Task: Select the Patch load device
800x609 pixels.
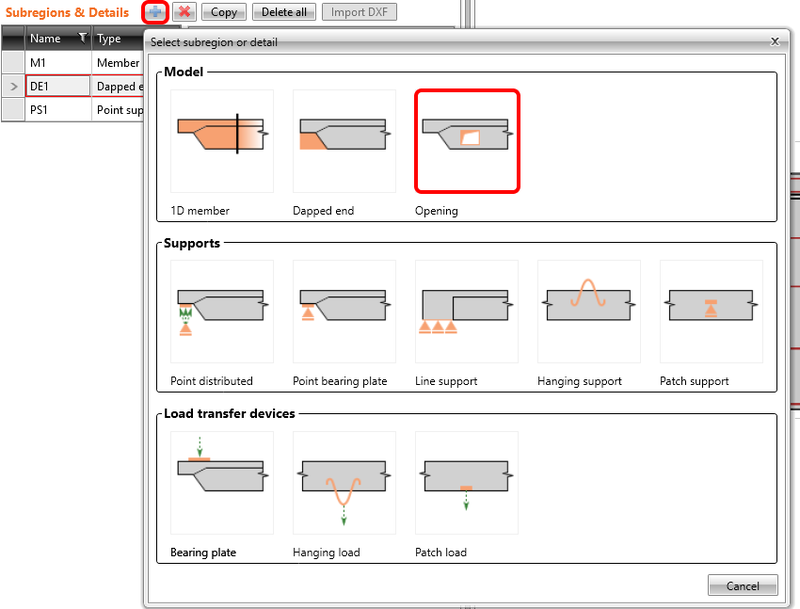Action: click(x=466, y=481)
